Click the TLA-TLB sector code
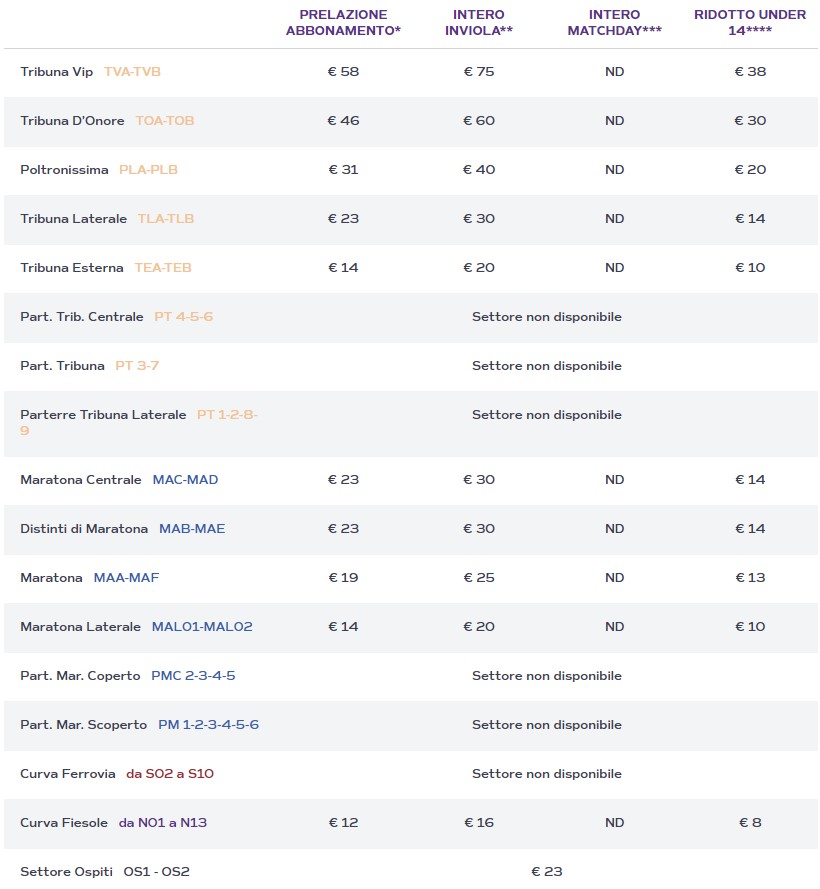 click(166, 219)
